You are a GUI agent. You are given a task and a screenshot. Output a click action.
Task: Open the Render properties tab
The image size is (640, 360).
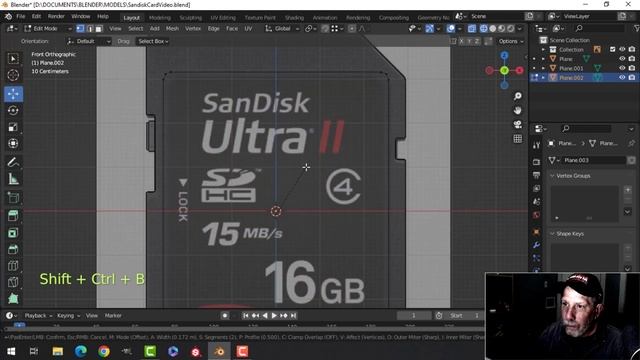(536, 162)
